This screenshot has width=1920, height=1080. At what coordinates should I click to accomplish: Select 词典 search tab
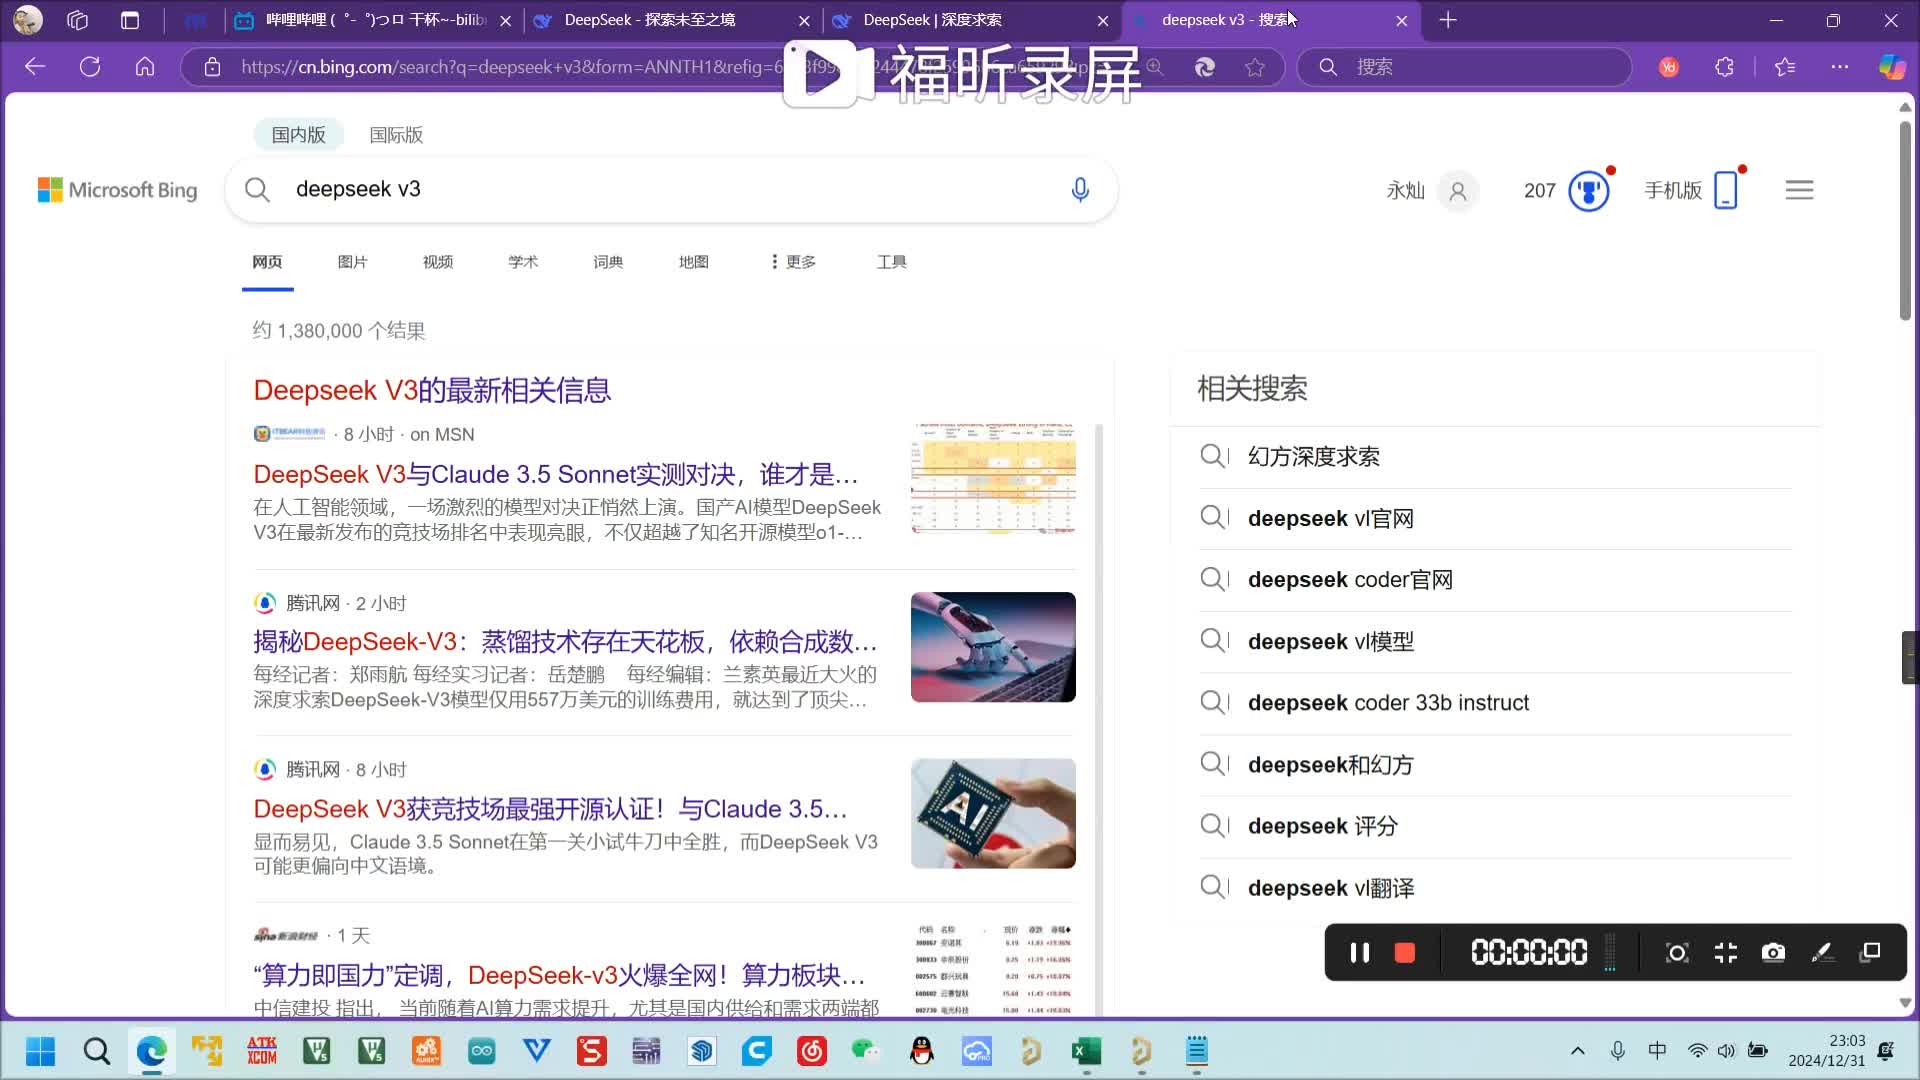[x=607, y=262]
